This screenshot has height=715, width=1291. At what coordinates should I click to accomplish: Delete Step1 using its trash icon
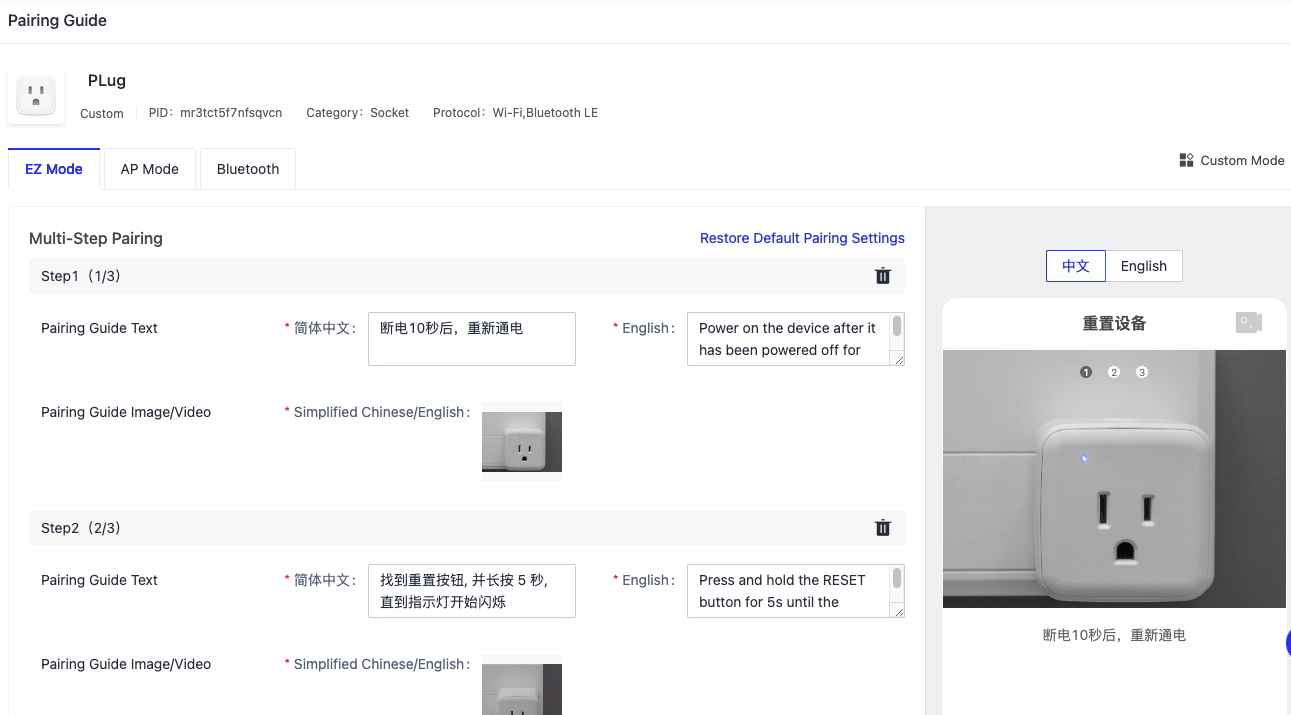(x=882, y=275)
